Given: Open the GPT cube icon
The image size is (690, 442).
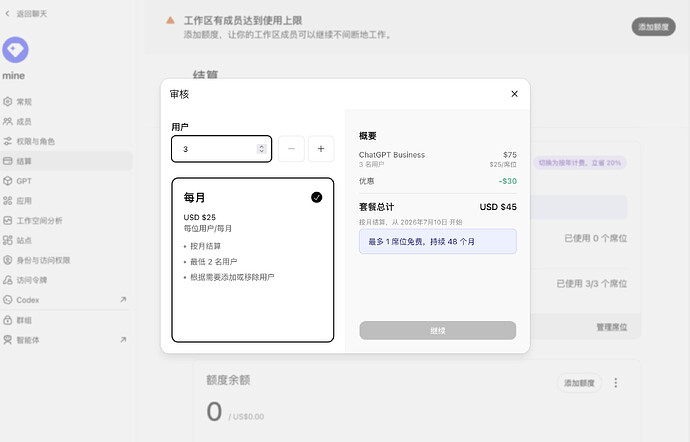Looking at the screenshot, I should tap(7, 181).
